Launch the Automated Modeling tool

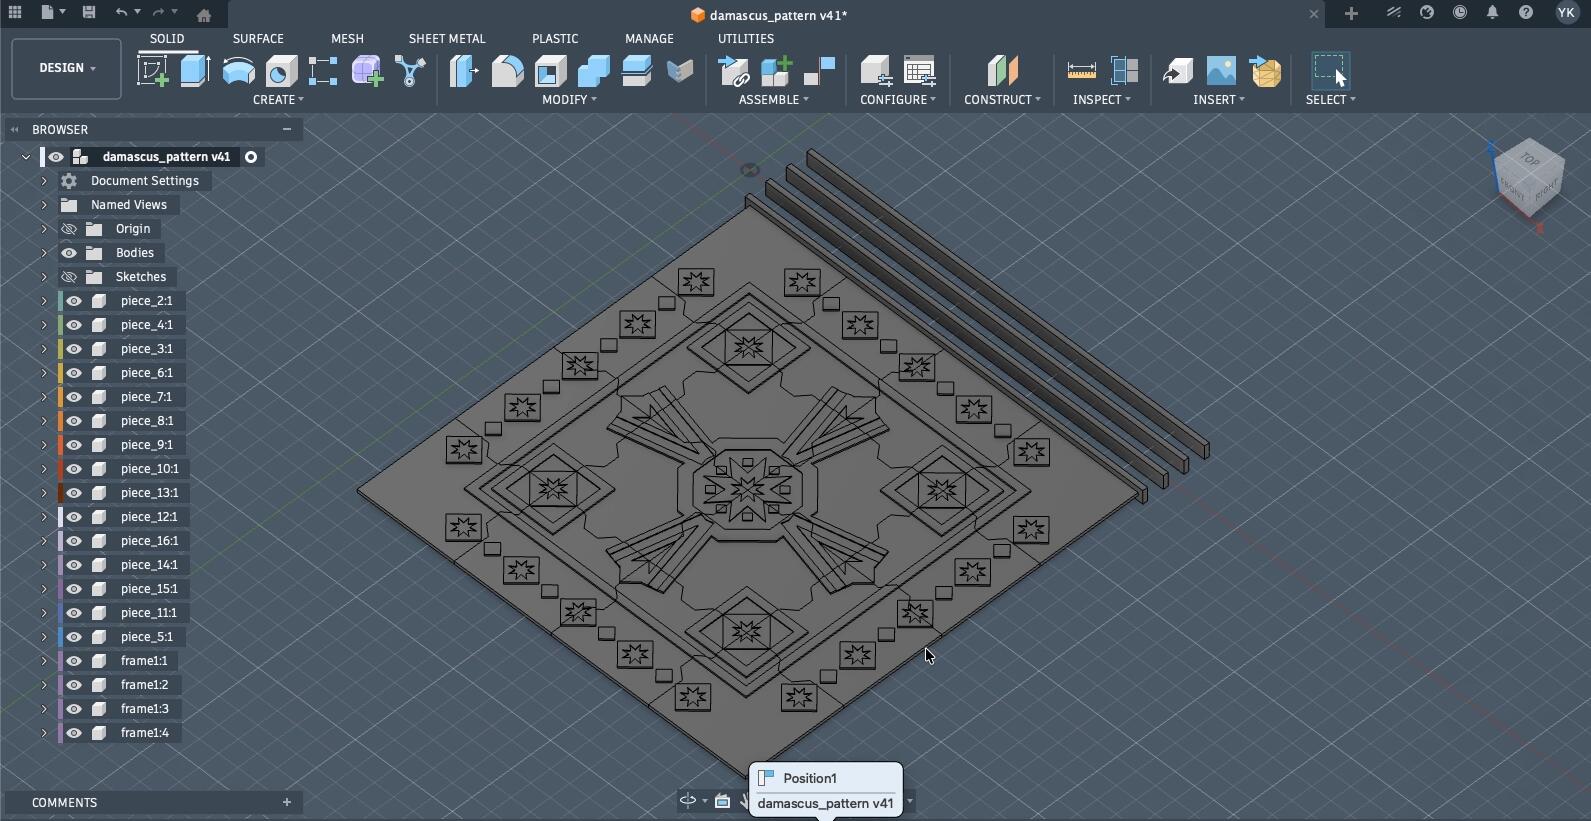[410, 71]
